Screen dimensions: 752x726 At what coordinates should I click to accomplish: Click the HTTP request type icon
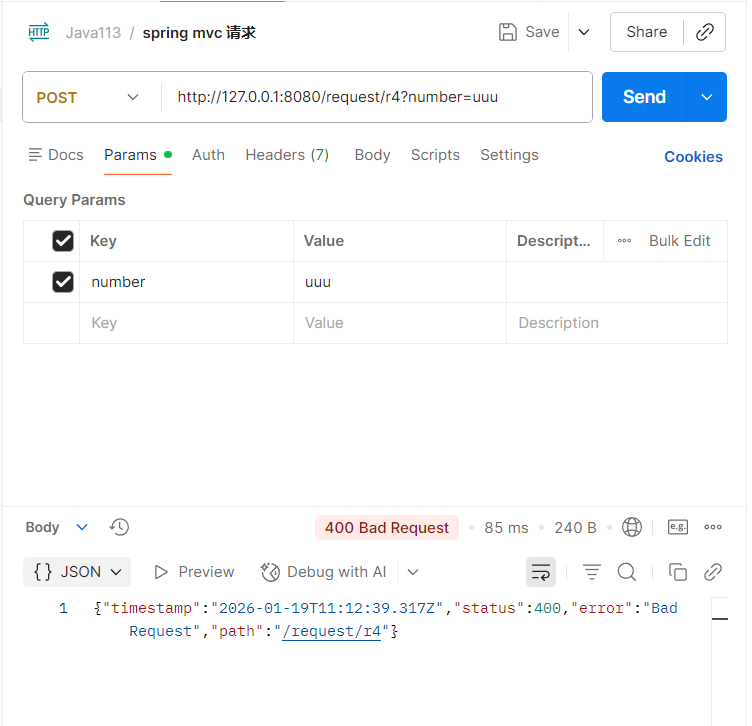pos(38,32)
